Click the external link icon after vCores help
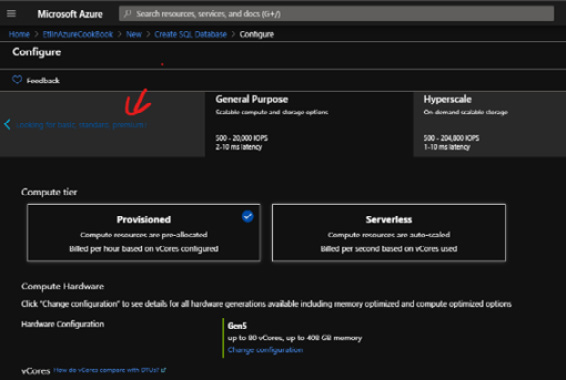 point(164,370)
